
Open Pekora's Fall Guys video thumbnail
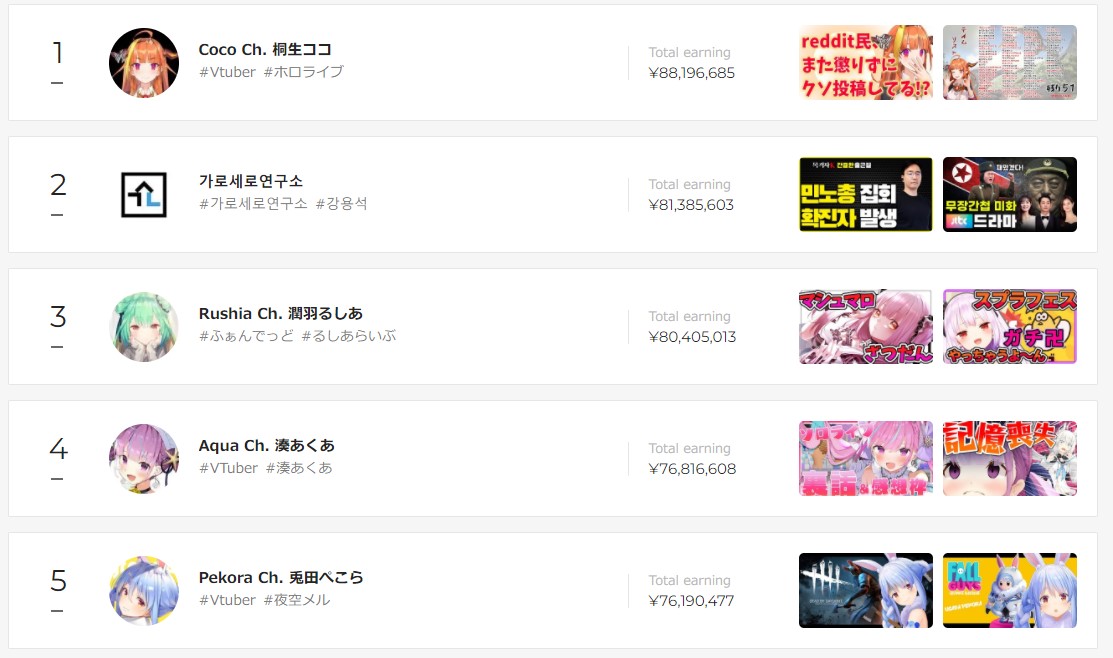[x=1009, y=591]
